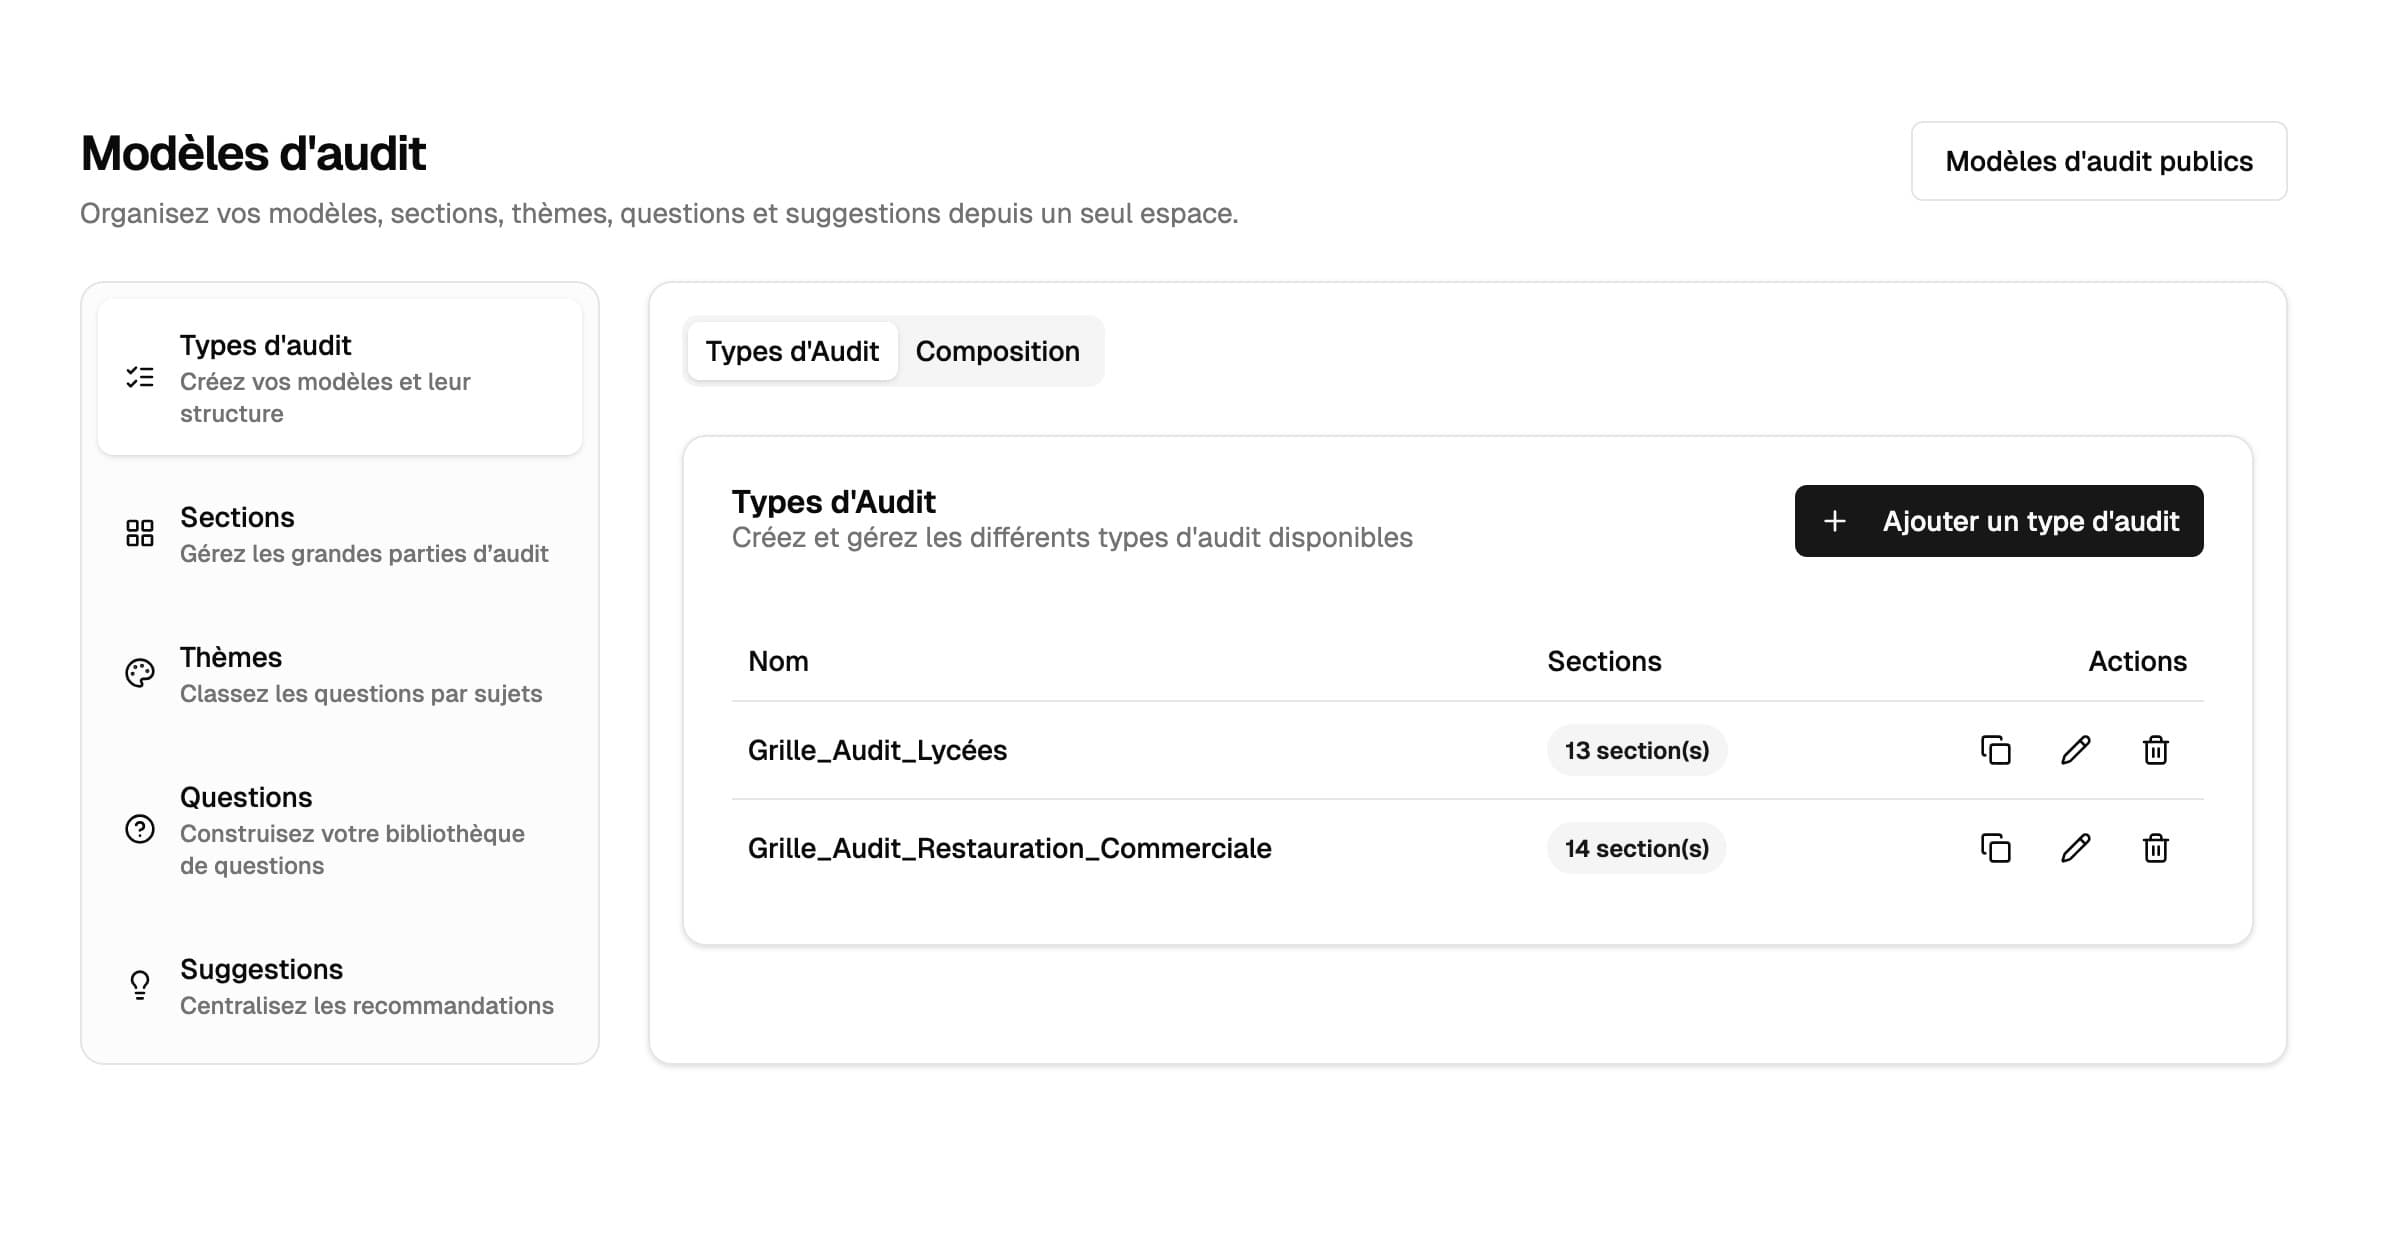This screenshot has width=2400, height=1260.
Task: Copy the Grille_Audit_Restauration_Commerciale row
Action: pyautogui.click(x=1995, y=848)
